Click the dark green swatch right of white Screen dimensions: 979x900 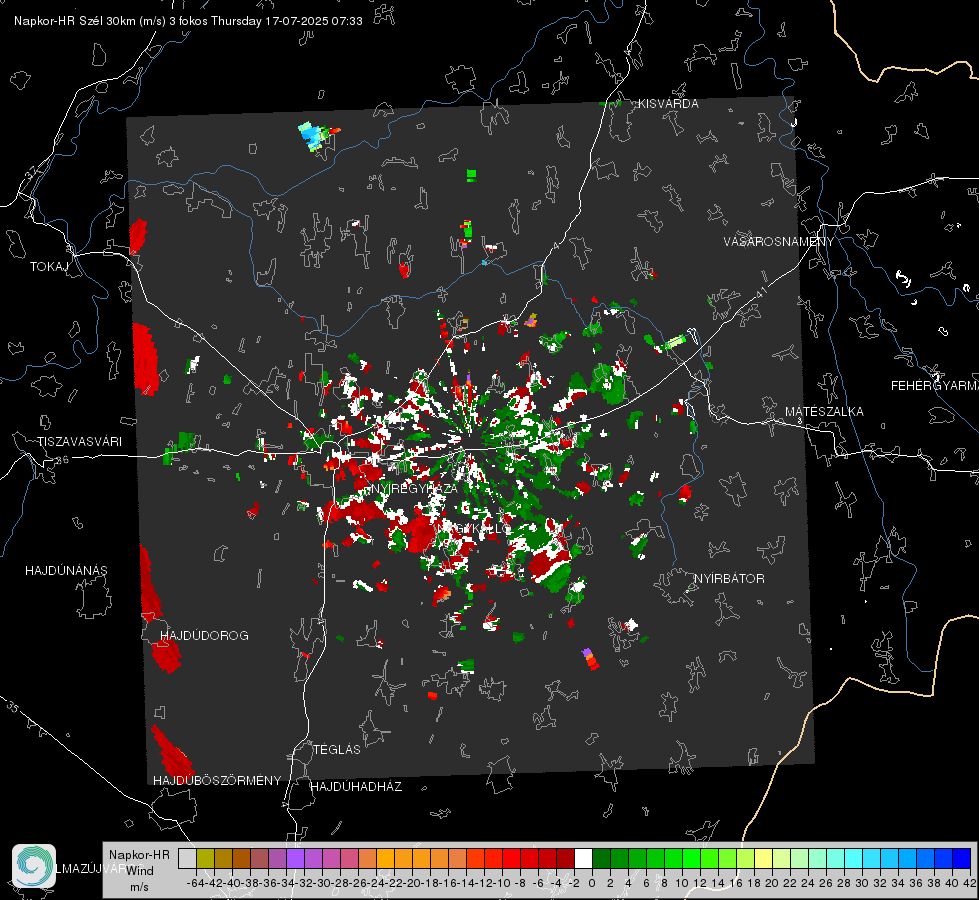pos(601,858)
